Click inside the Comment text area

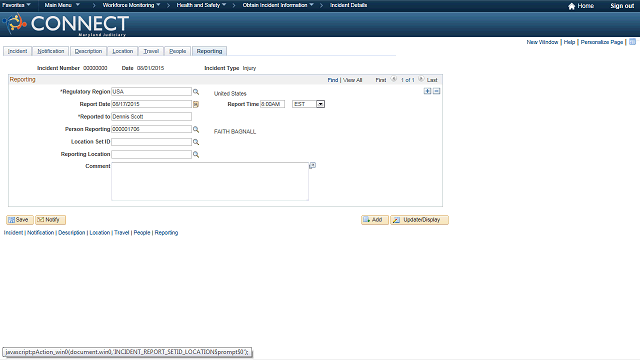point(210,182)
